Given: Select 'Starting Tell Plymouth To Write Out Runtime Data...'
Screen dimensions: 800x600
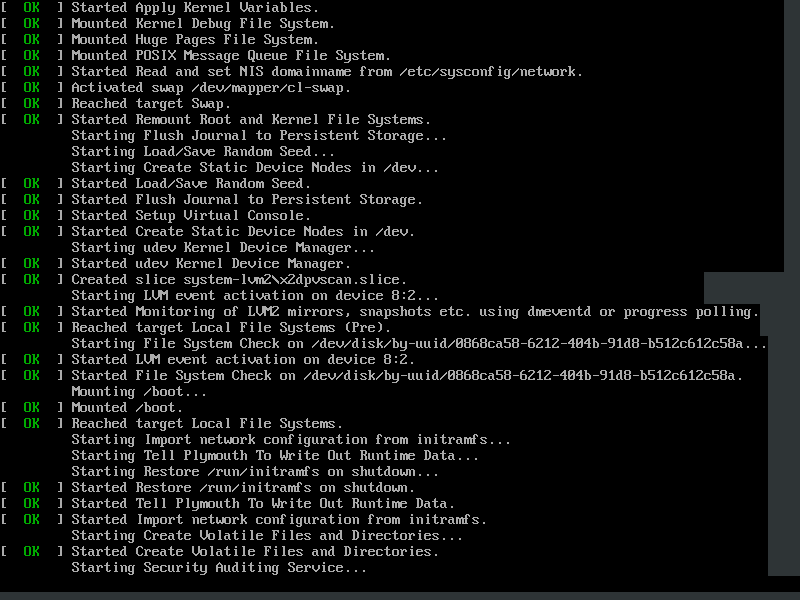Looking at the screenshot, I should (x=275, y=456).
